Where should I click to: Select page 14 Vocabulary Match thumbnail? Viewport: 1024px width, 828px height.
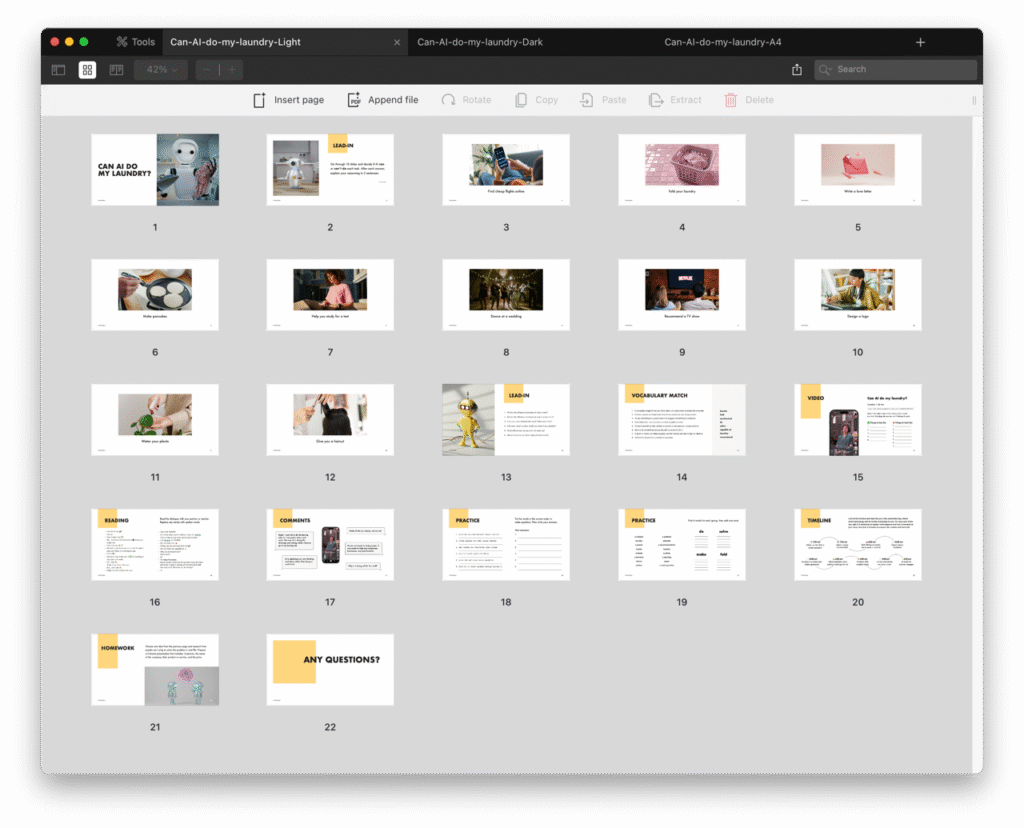(x=681, y=420)
